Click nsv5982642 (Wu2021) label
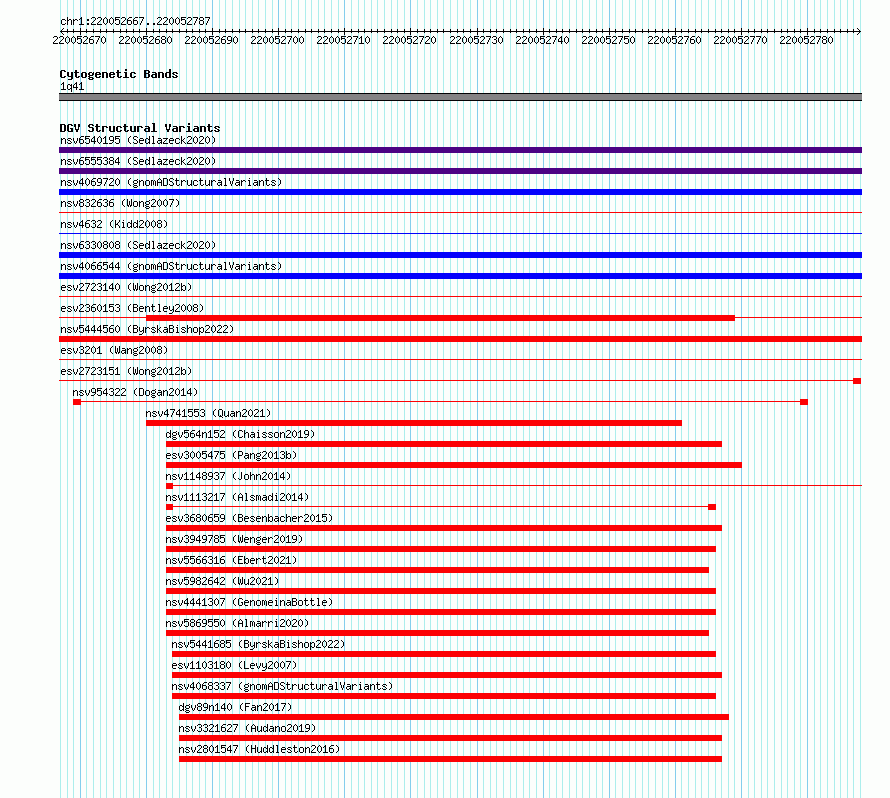Screen dimensions: 890x798 pos(222,581)
